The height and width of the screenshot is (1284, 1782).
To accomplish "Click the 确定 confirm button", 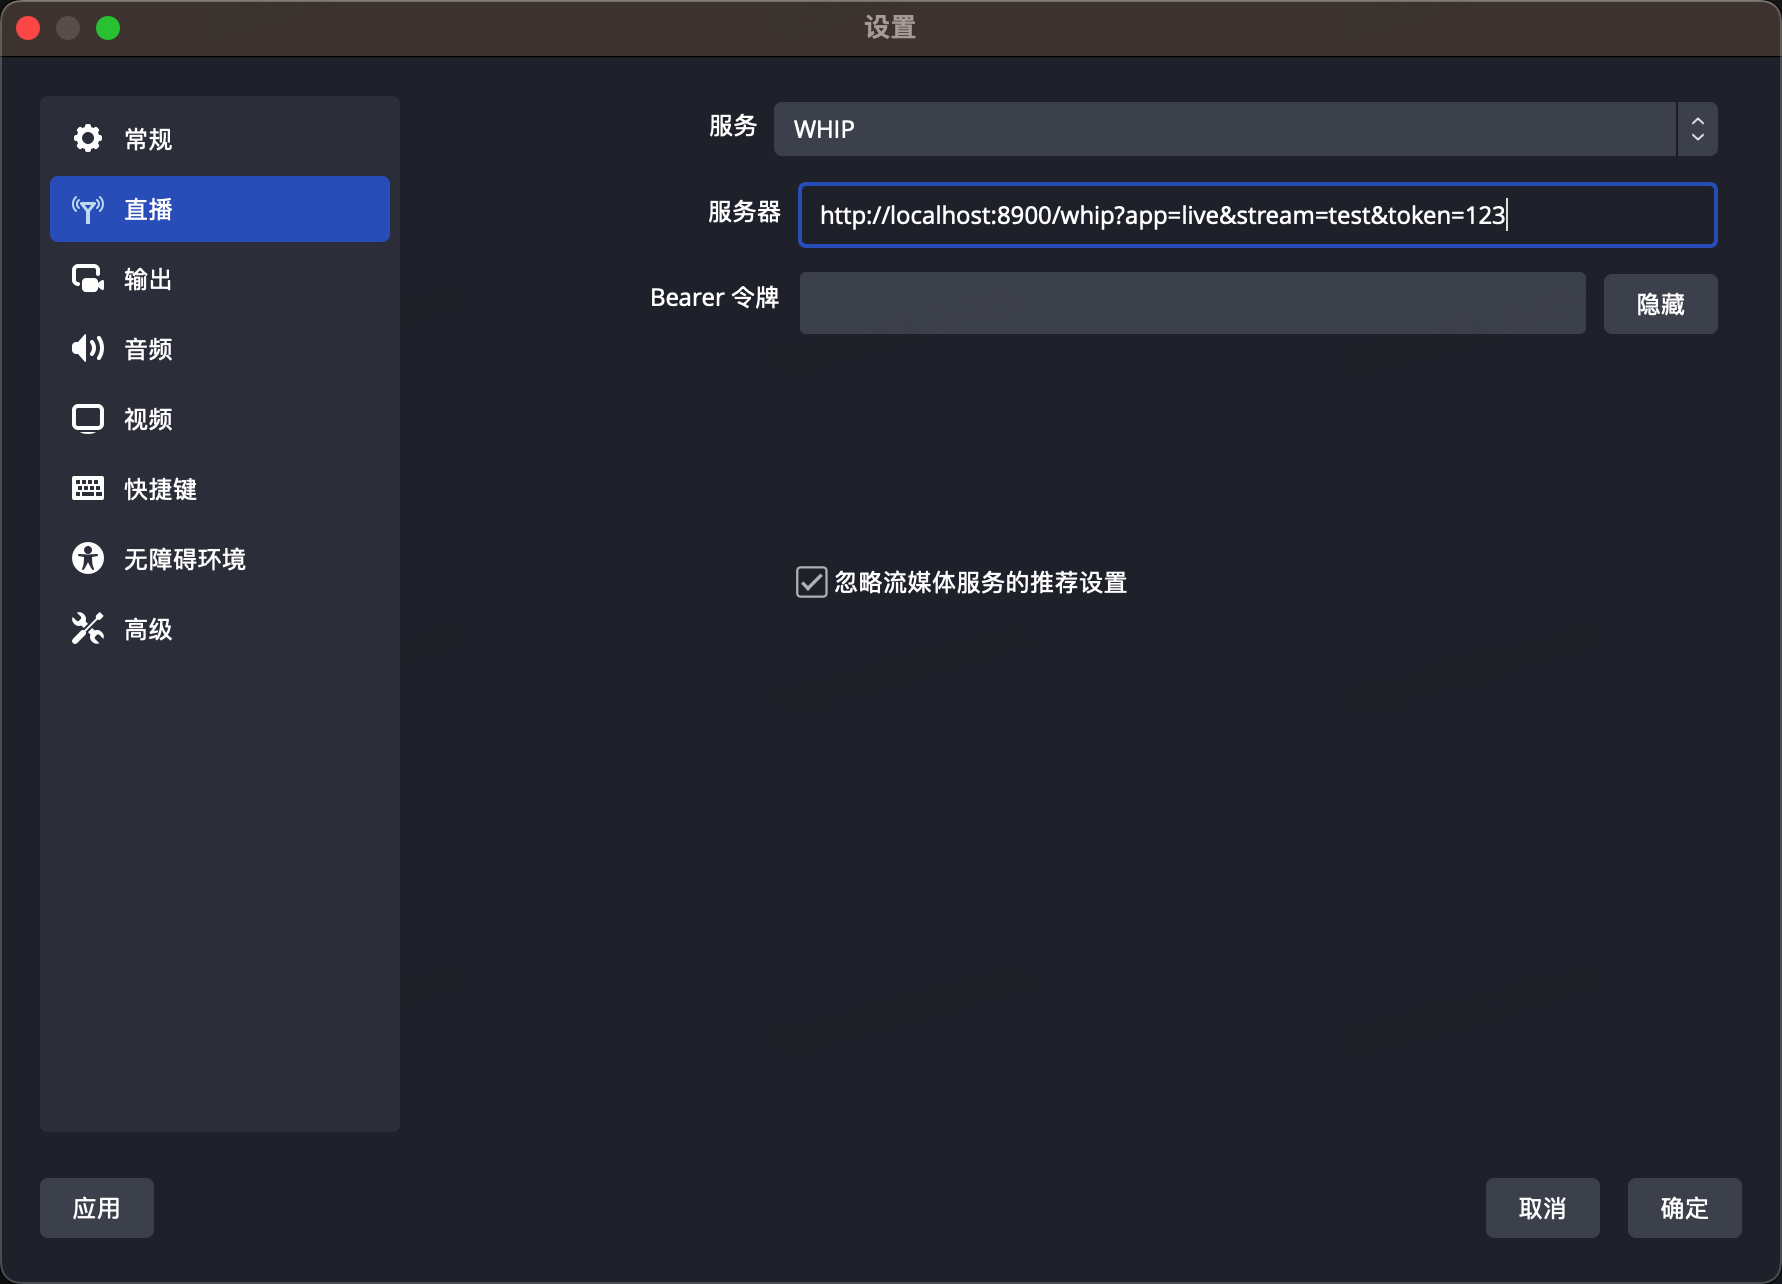I will click(x=1684, y=1208).
